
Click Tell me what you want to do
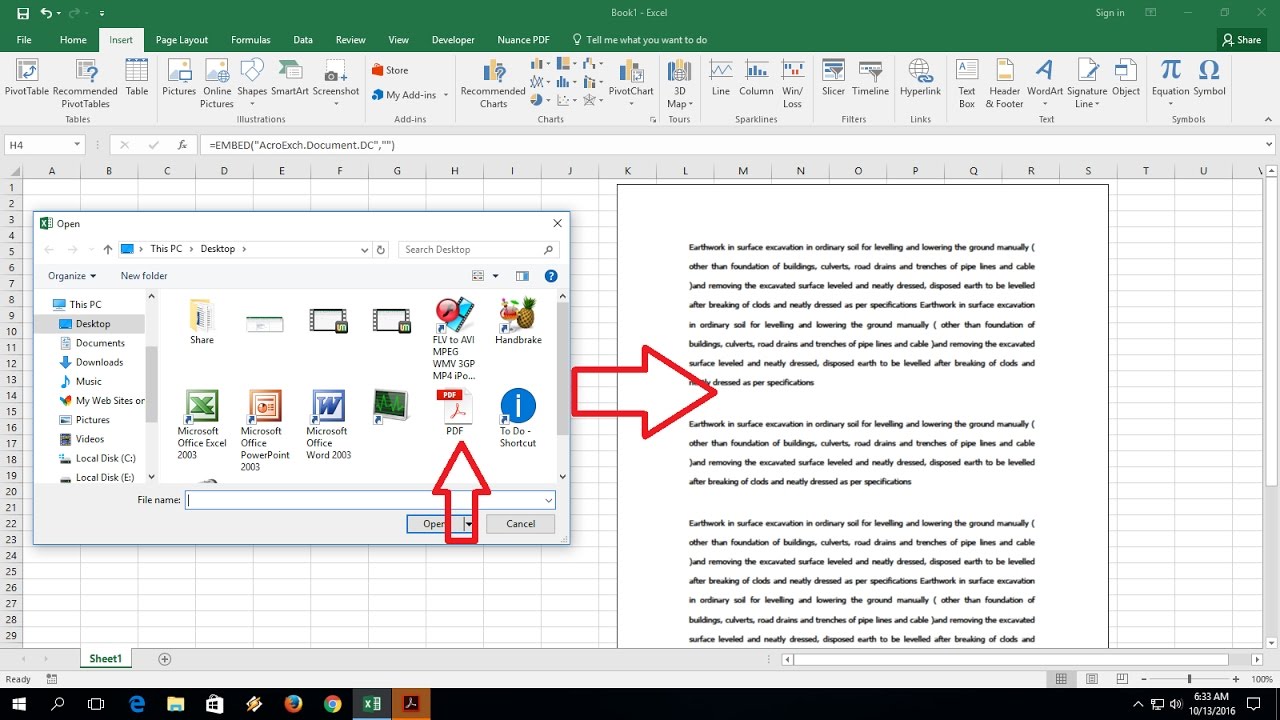pyautogui.click(x=639, y=40)
